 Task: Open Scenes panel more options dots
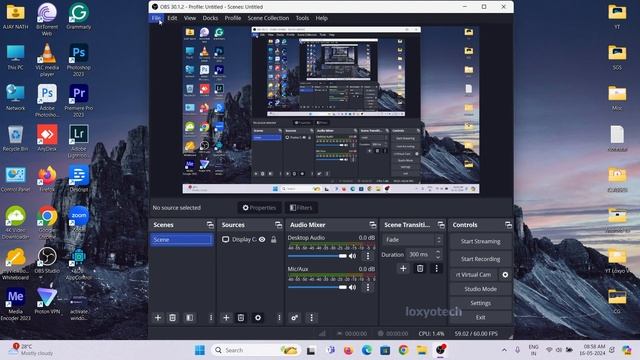tap(211, 318)
